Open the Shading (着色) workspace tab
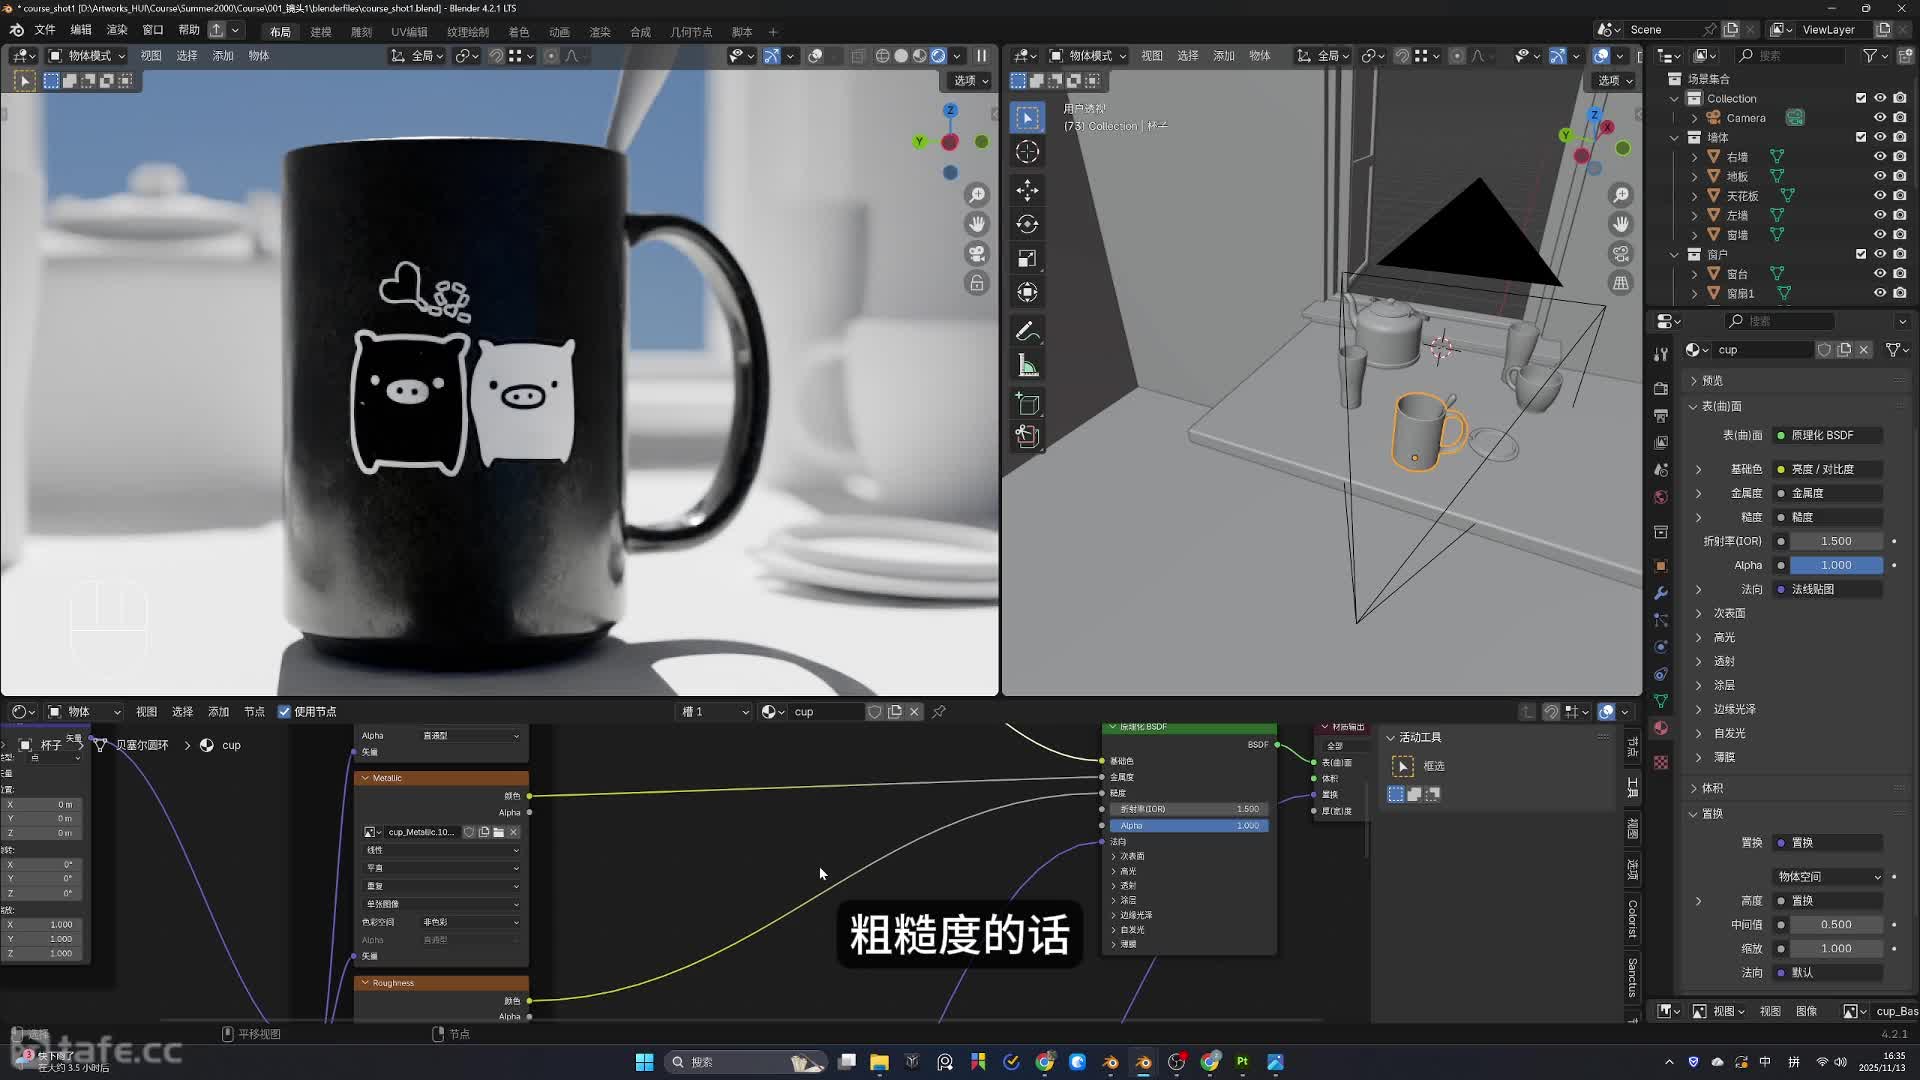1920x1080 pixels. (x=518, y=32)
